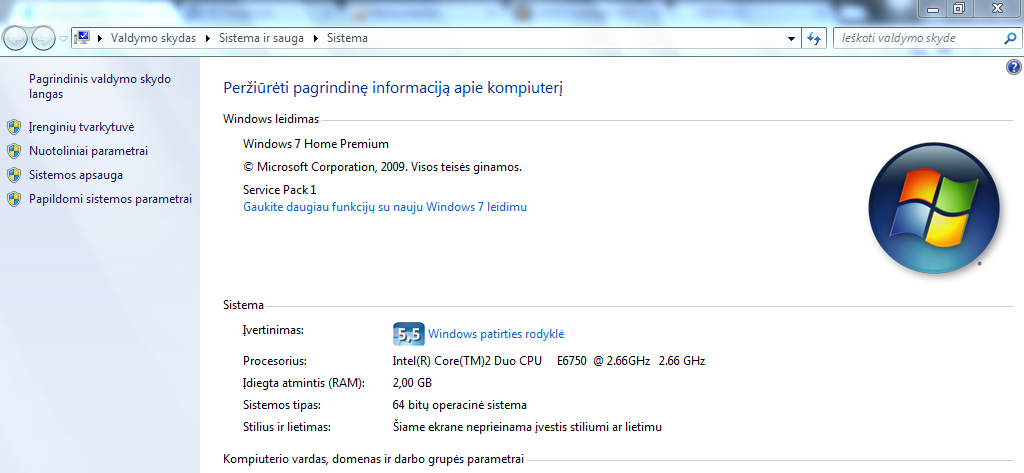
Task: Expand the arrow after Valdymo skydas
Action: coord(208,38)
